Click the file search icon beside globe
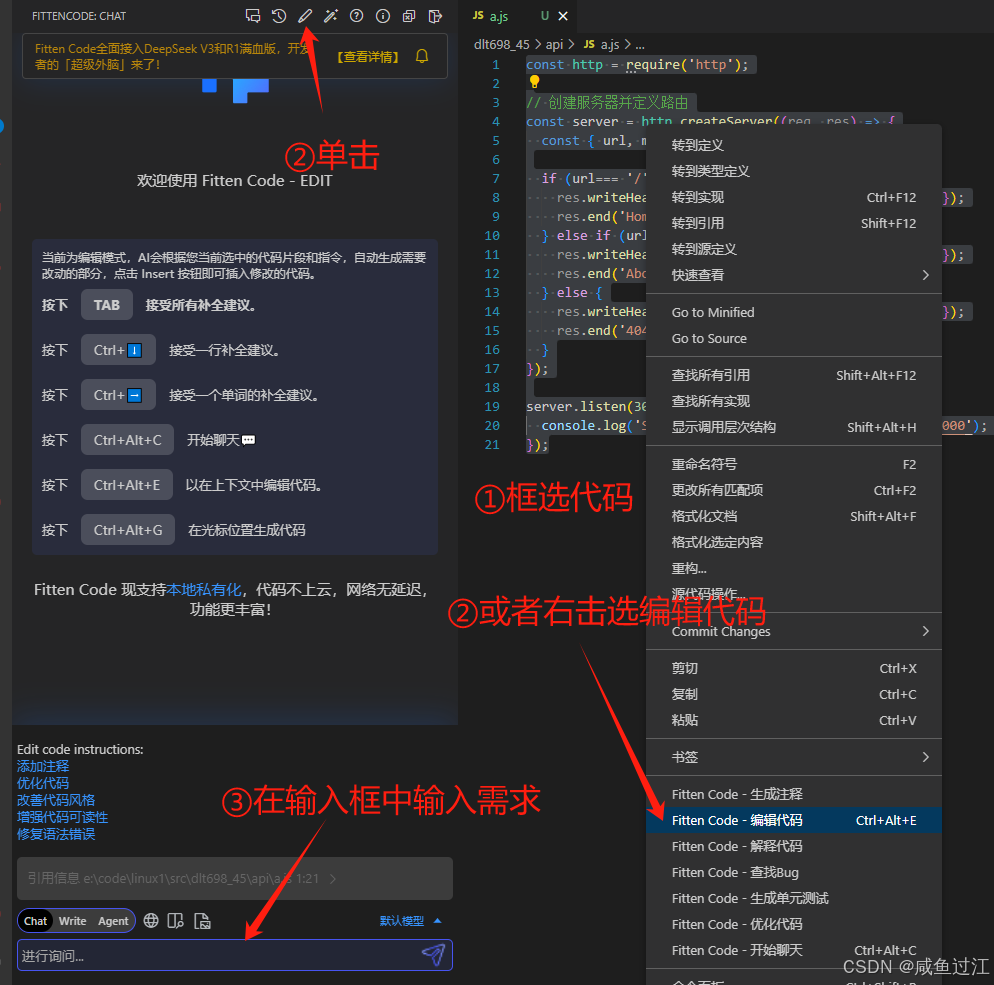The width and height of the screenshot is (994, 985). click(x=176, y=920)
